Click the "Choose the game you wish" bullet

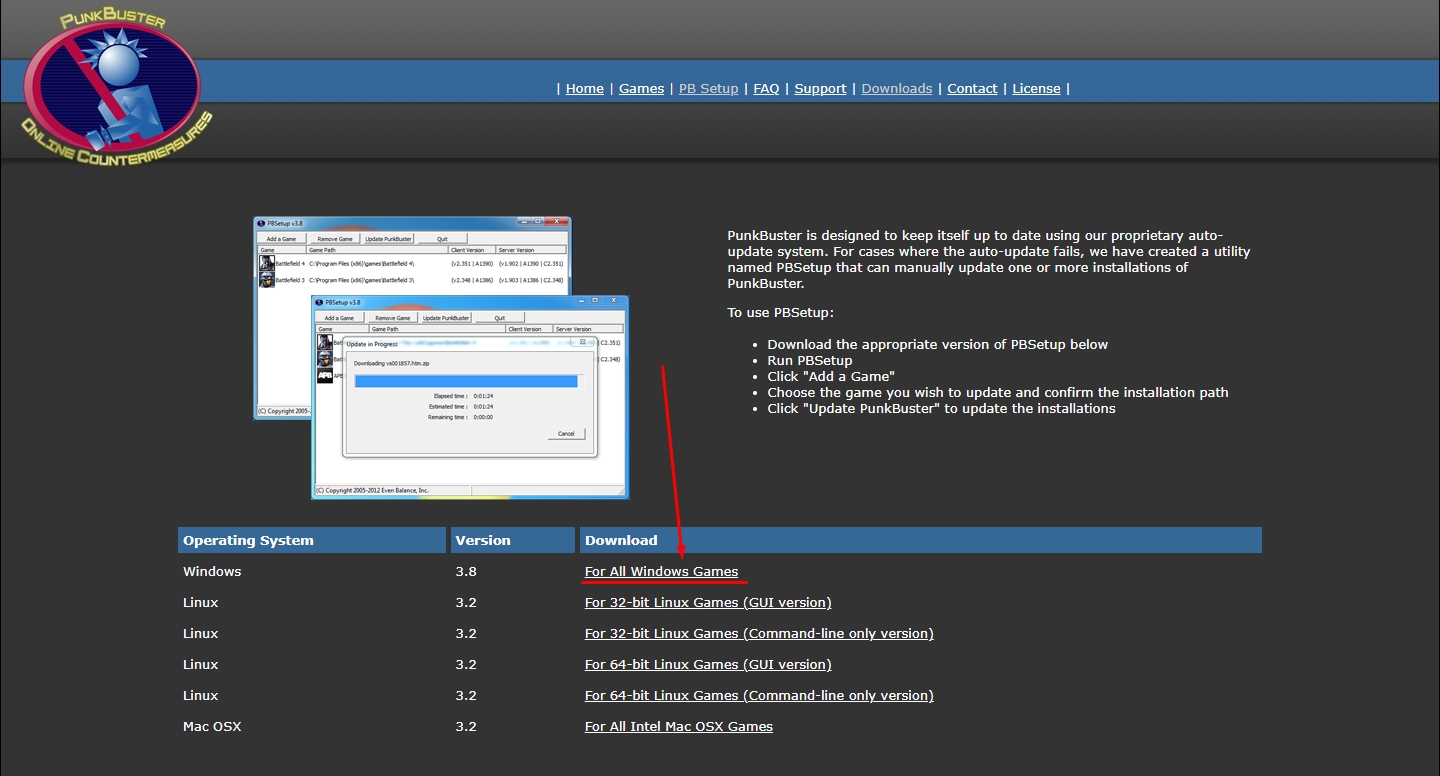[998, 393]
